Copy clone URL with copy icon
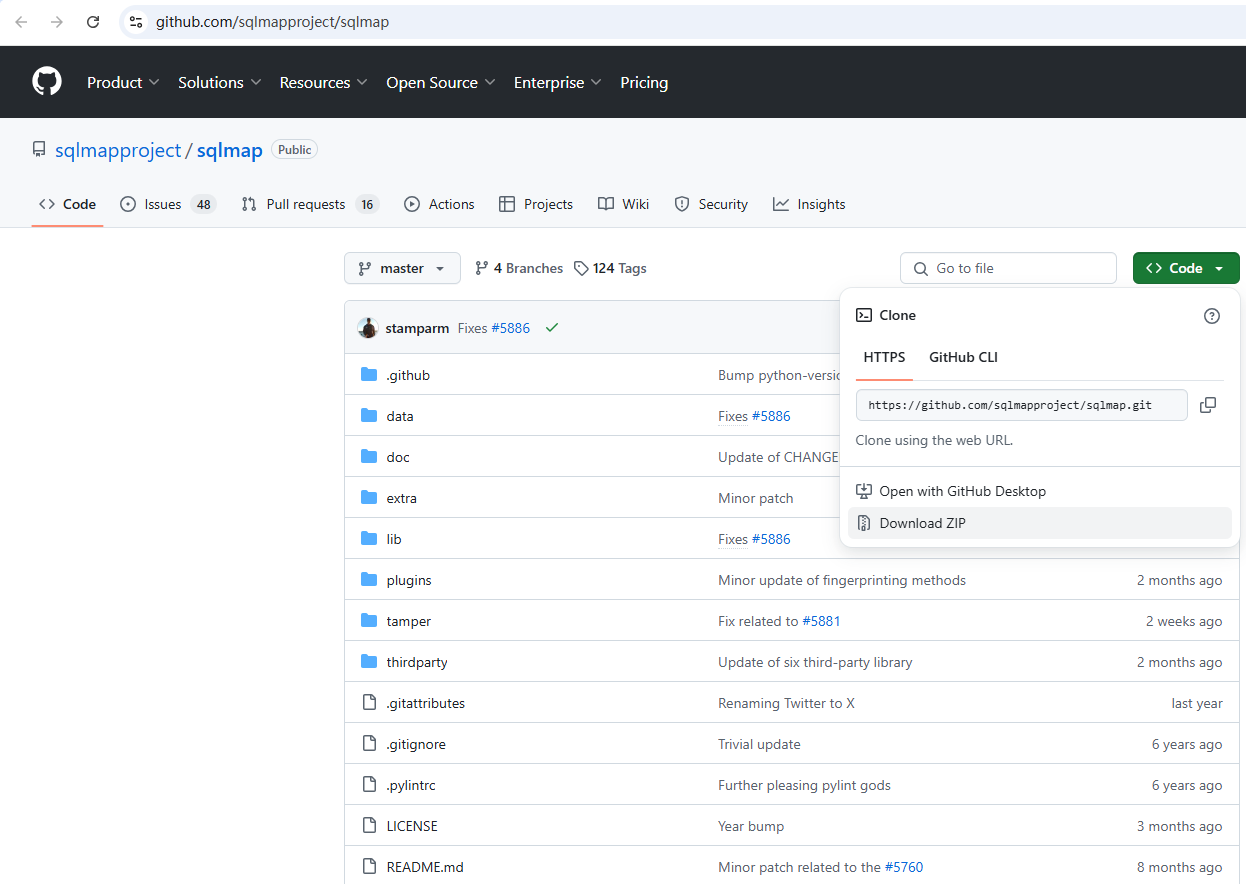The width and height of the screenshot is (1246, 884). click(1208, 405)
